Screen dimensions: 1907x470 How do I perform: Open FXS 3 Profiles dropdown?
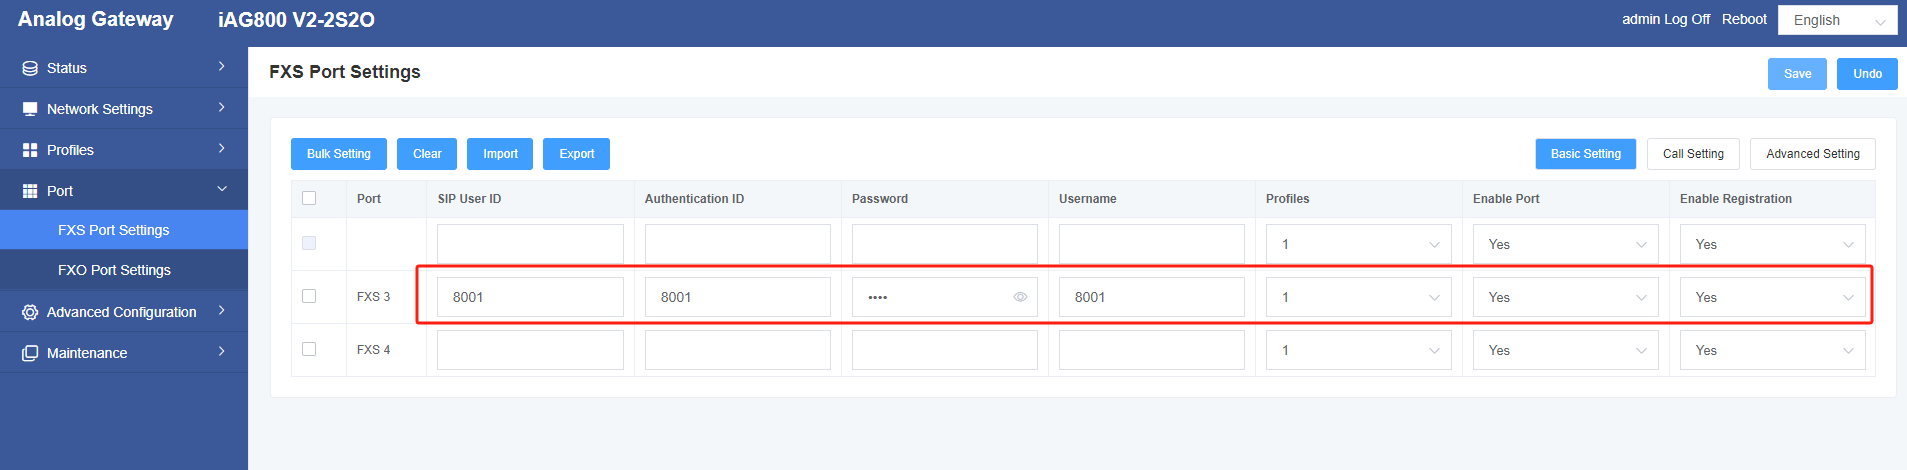click(1358, 297)
